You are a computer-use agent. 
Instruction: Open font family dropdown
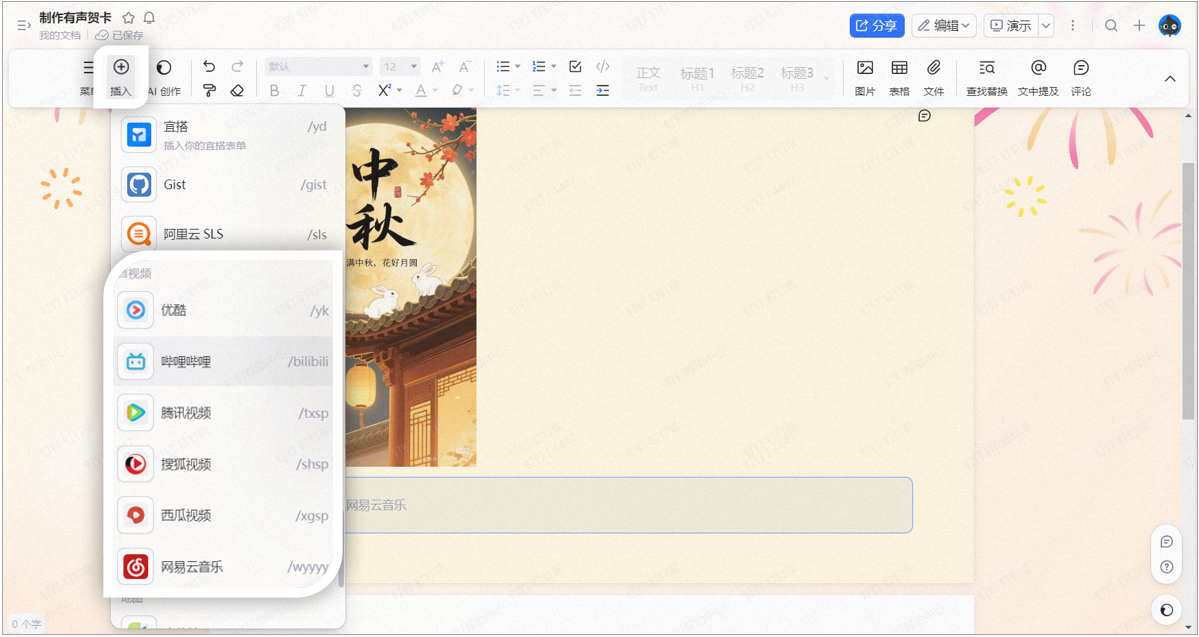point(318,67)
